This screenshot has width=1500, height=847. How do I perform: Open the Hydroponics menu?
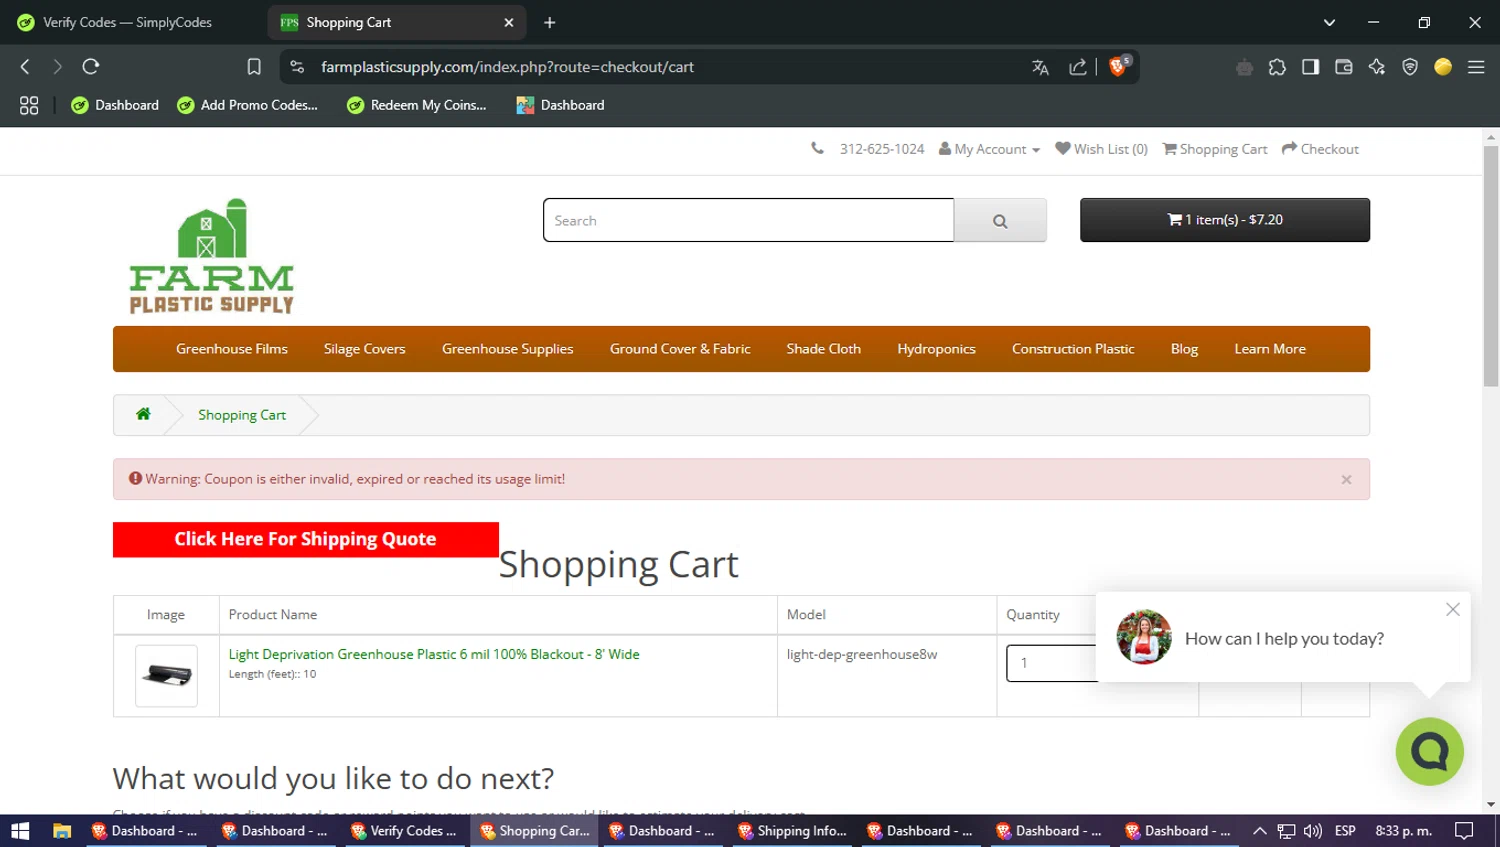click(x=936, y=349)
